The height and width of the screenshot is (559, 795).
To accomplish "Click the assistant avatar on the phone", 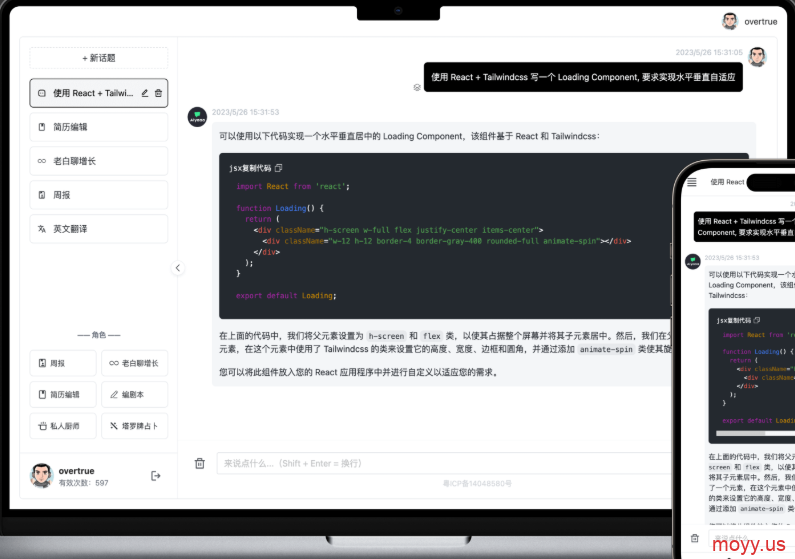I will [x=693, y=262].
